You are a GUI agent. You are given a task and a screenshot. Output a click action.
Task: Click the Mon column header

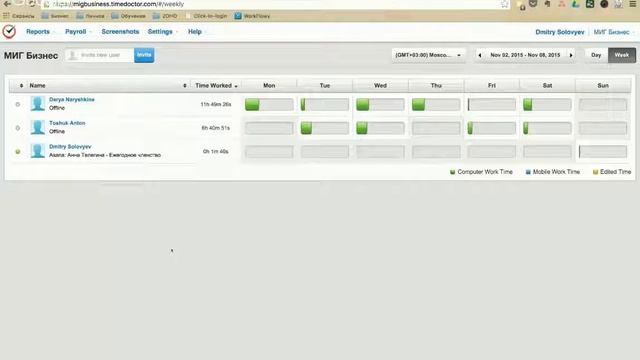pos(269,86)
